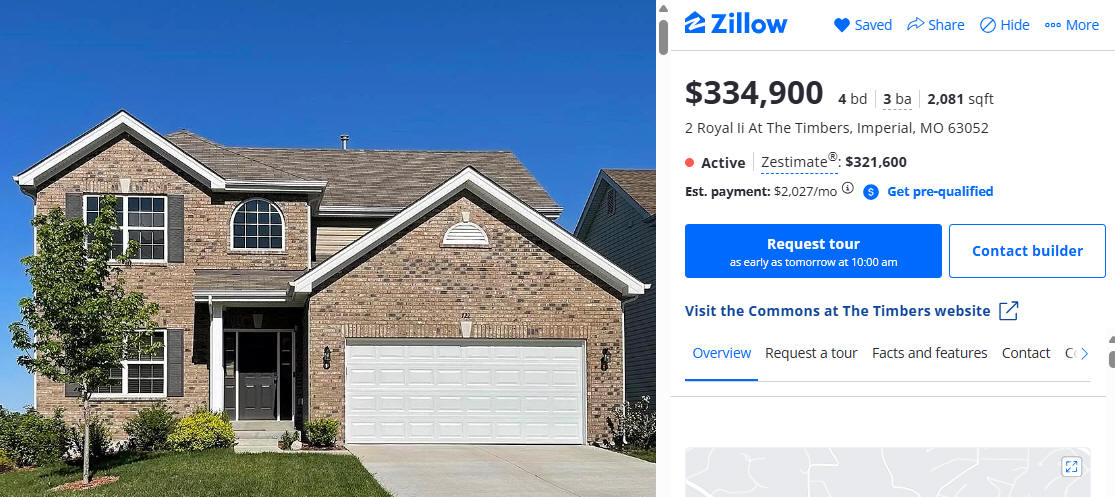This screenshot has height=497, width=1115.
Task: Open the Request a tour tab
Action: pos(811,353)
